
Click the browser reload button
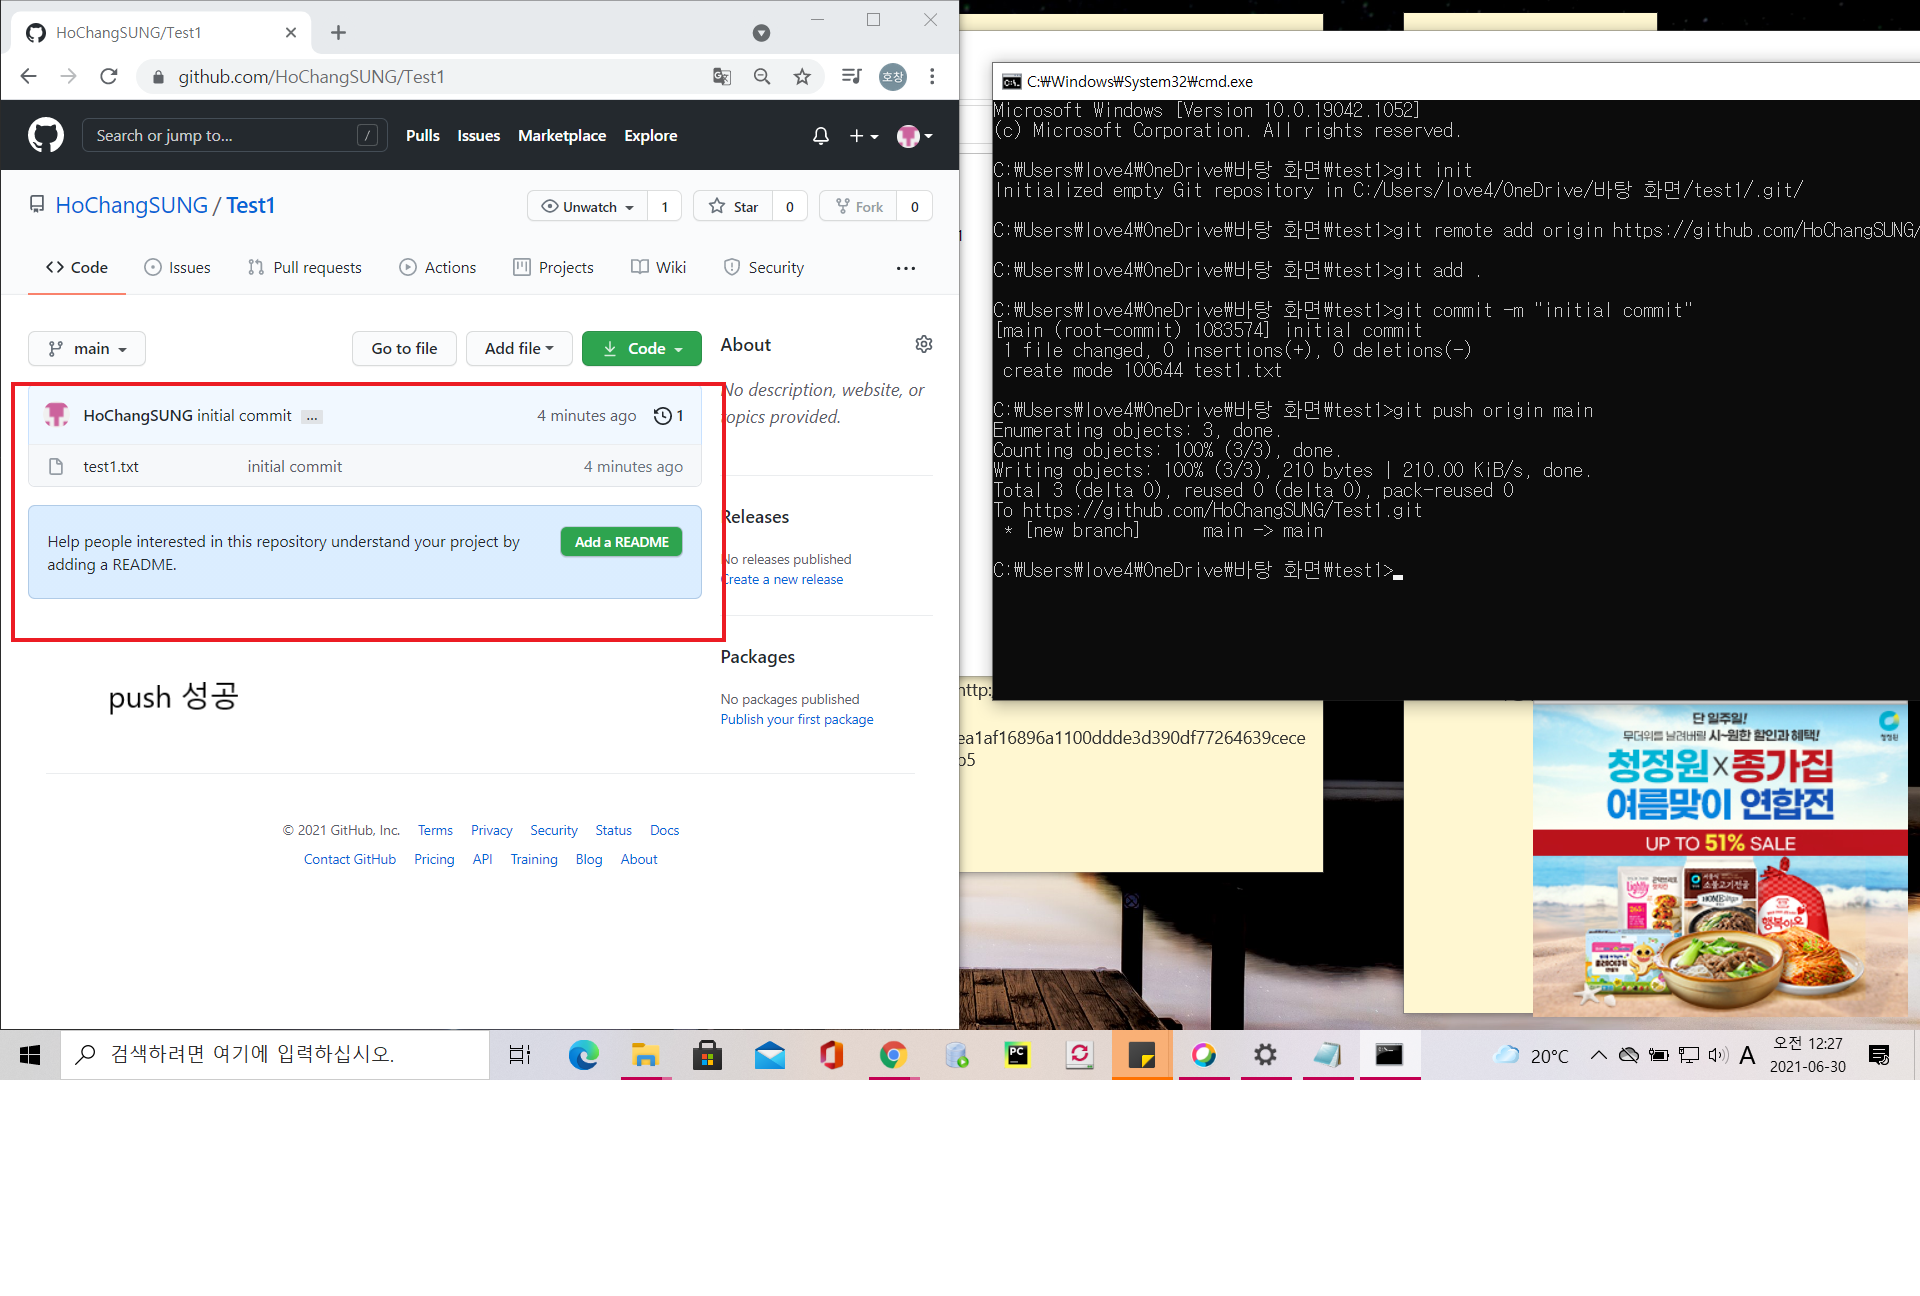(x=109, y=77)
